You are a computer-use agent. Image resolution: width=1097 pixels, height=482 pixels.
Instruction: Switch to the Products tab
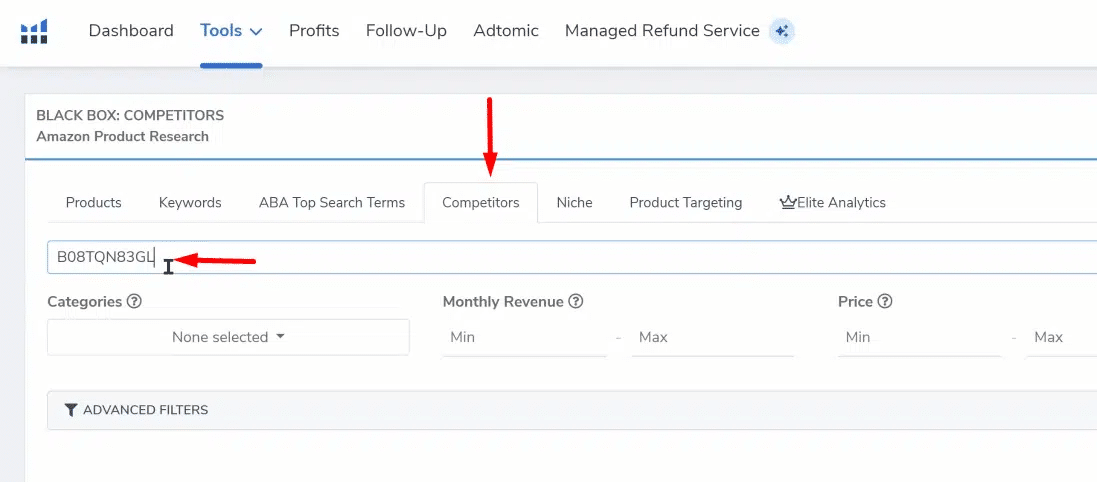[93, 202]
